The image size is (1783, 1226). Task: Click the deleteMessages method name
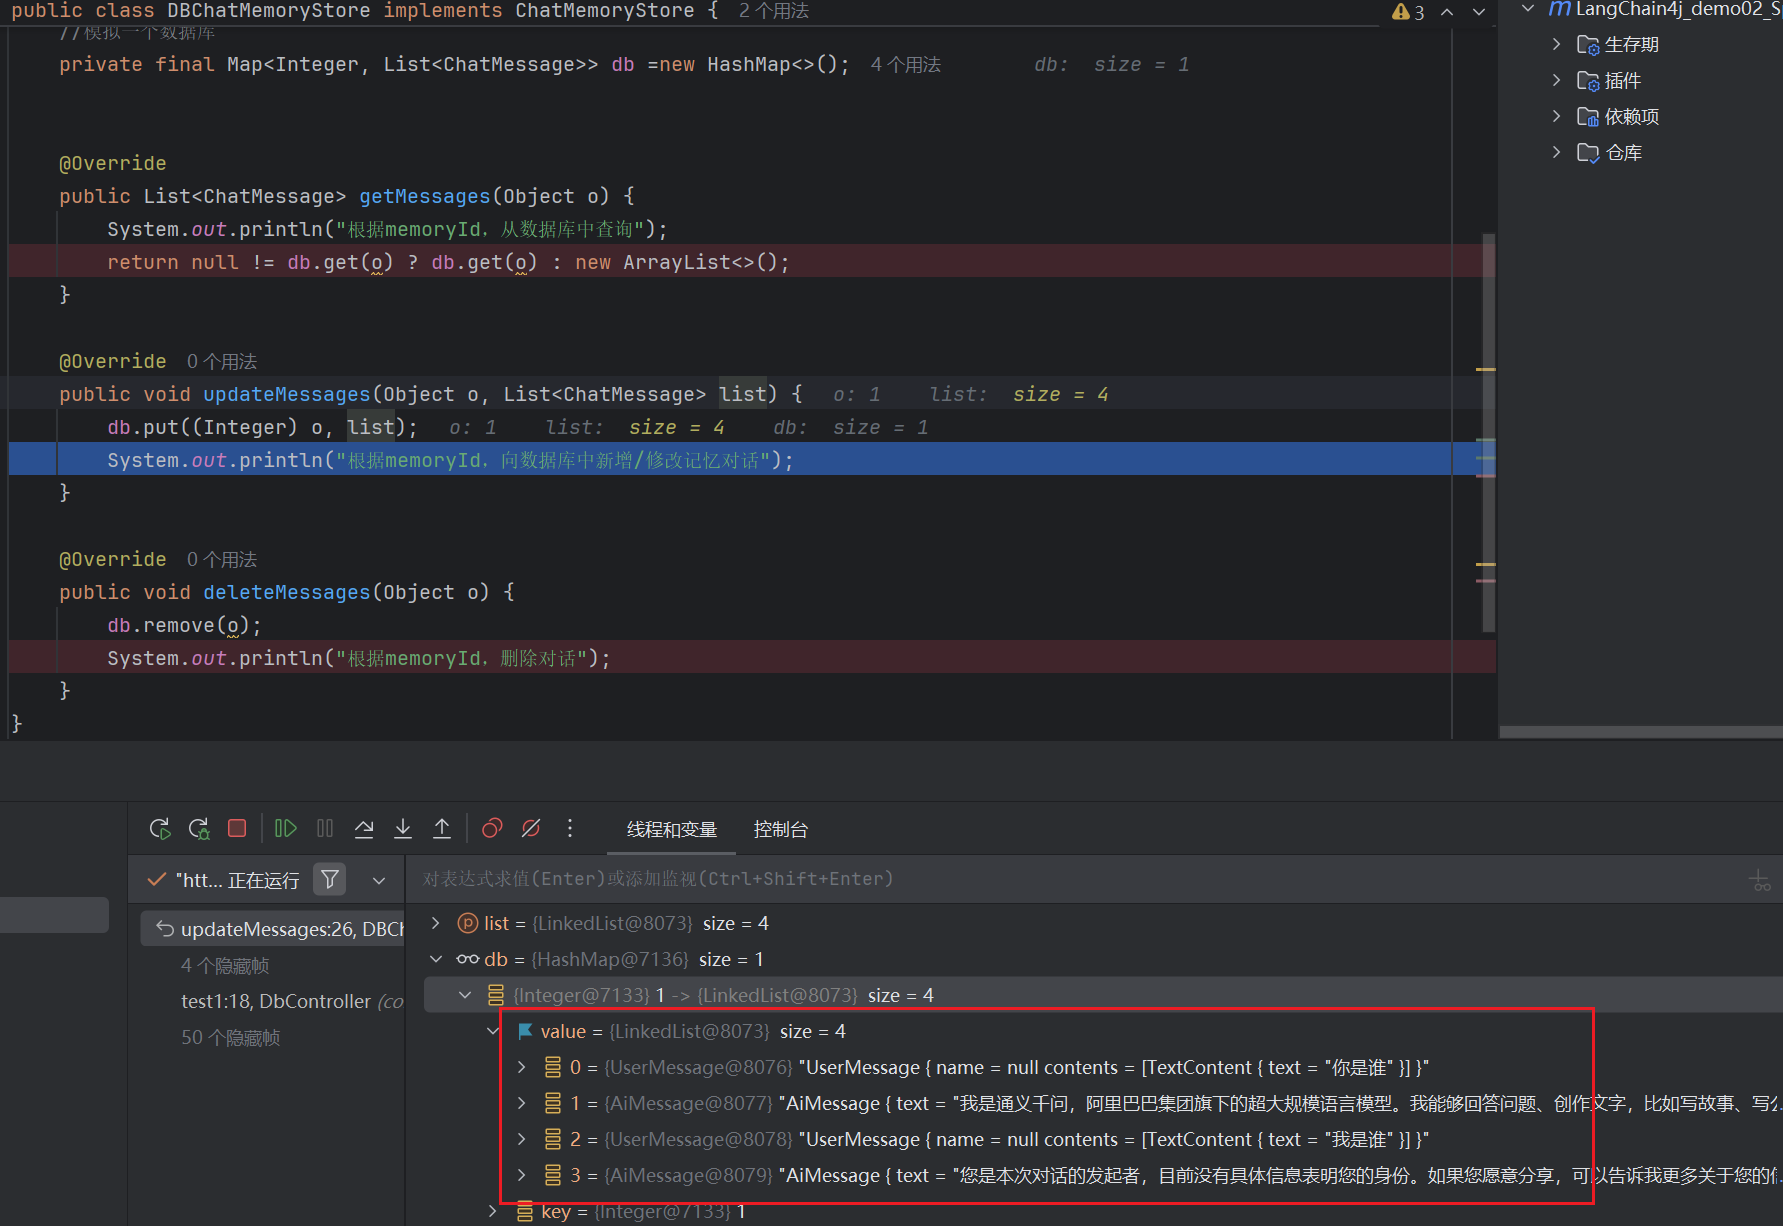pyautogui.click(x=287, y=593)
